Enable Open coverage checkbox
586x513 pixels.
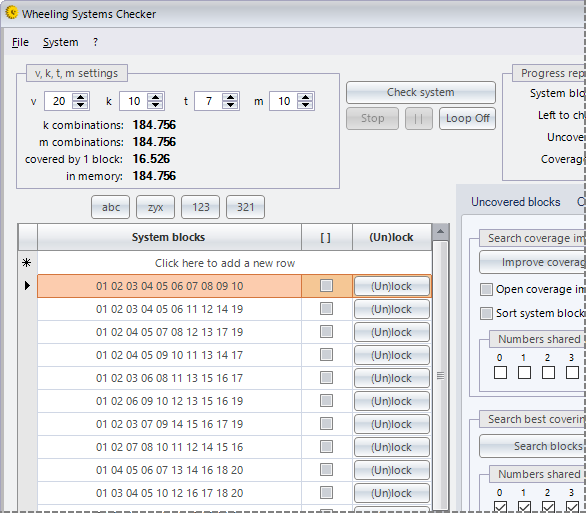tap(486, 289)
